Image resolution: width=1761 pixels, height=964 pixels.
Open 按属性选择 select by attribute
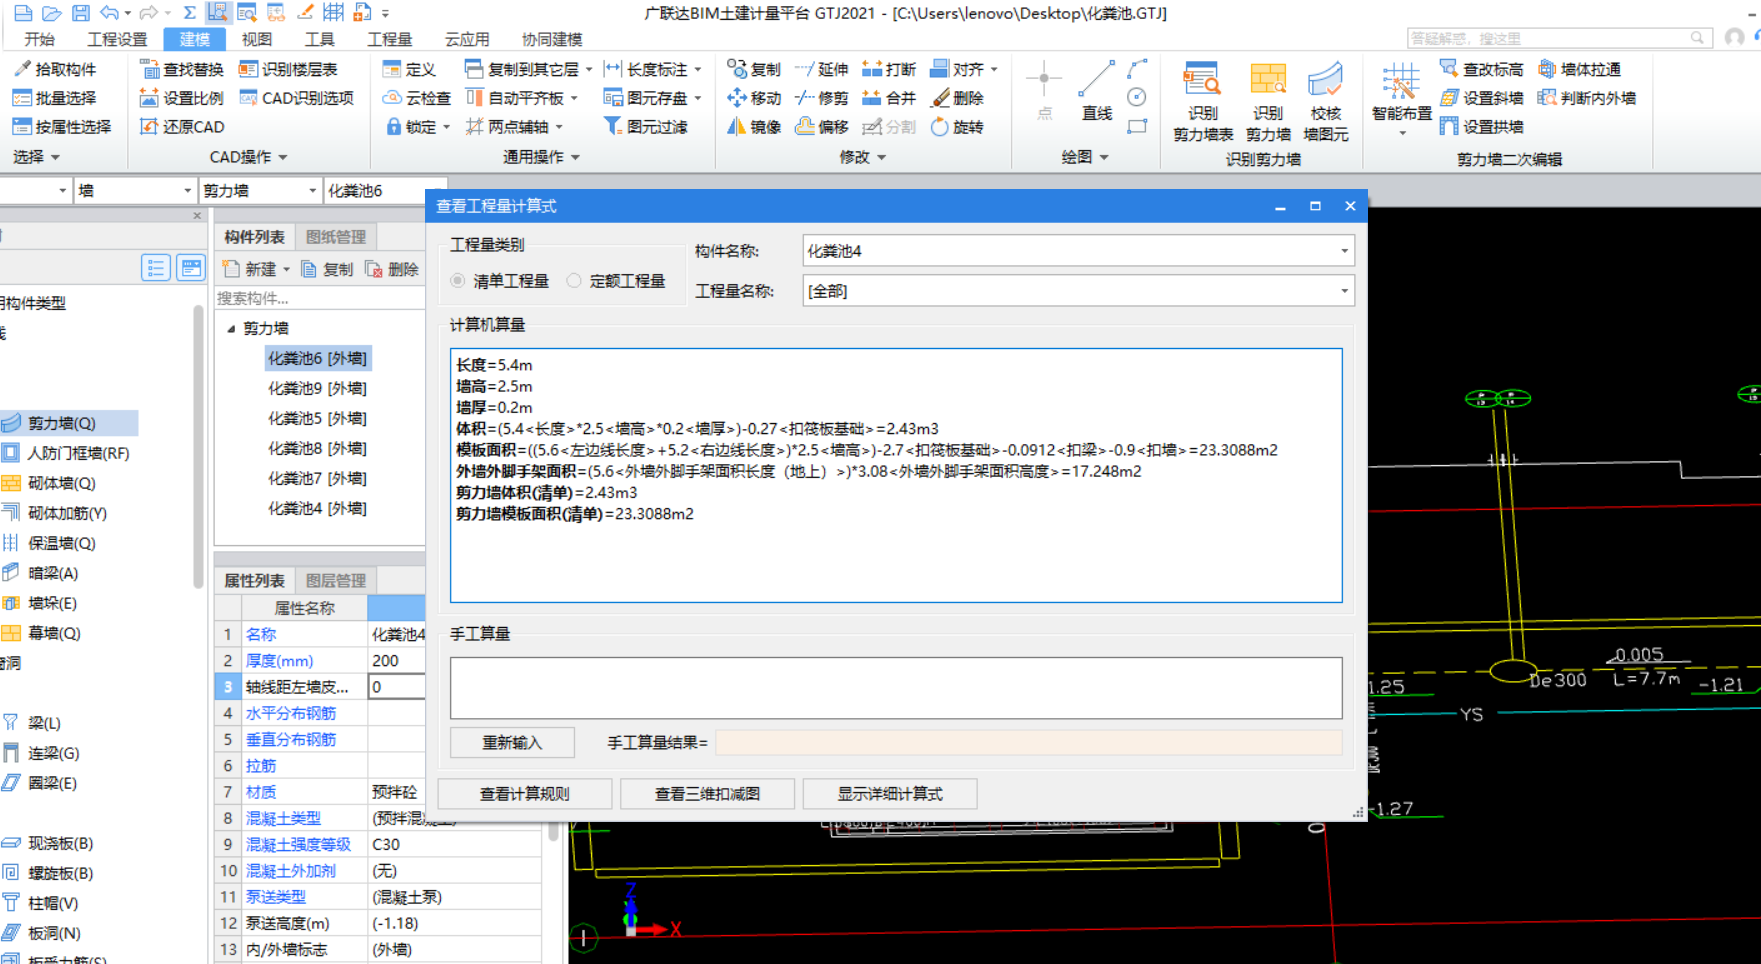click(x=62, y=127)
